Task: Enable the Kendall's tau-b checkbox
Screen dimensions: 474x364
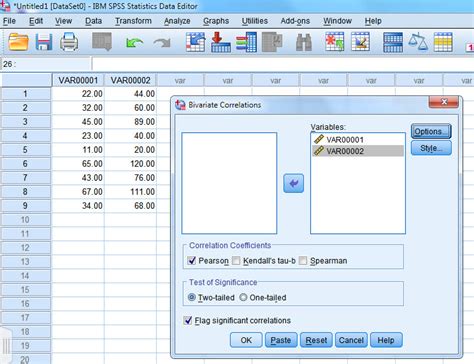Action: [x=236, y=260]
